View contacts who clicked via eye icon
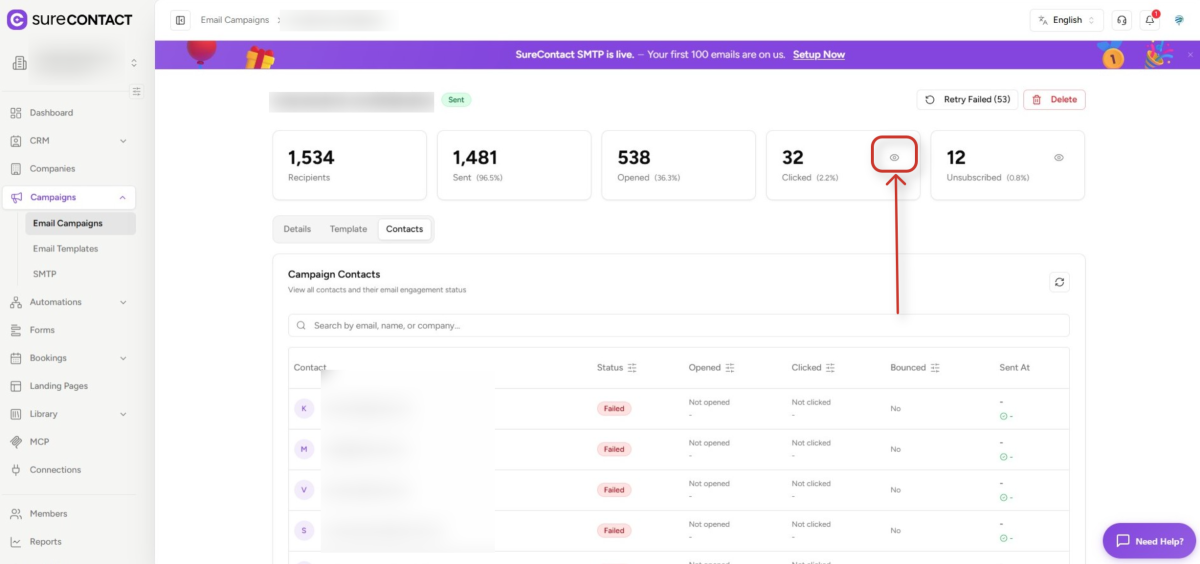 point(895,157)
